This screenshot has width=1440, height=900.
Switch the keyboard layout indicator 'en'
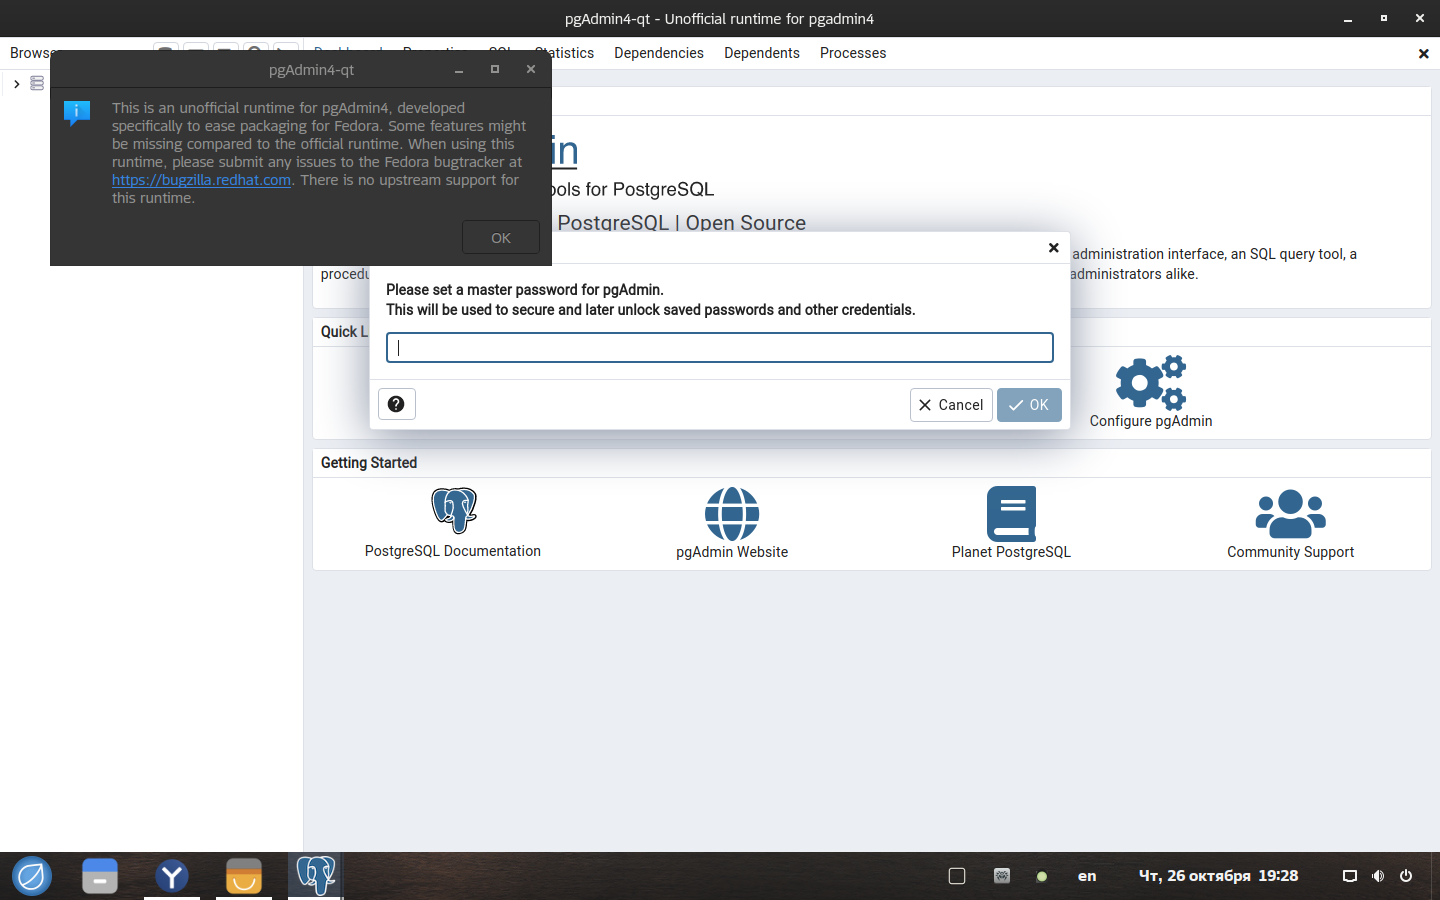pyautogui.click(x=1087, y=876)
